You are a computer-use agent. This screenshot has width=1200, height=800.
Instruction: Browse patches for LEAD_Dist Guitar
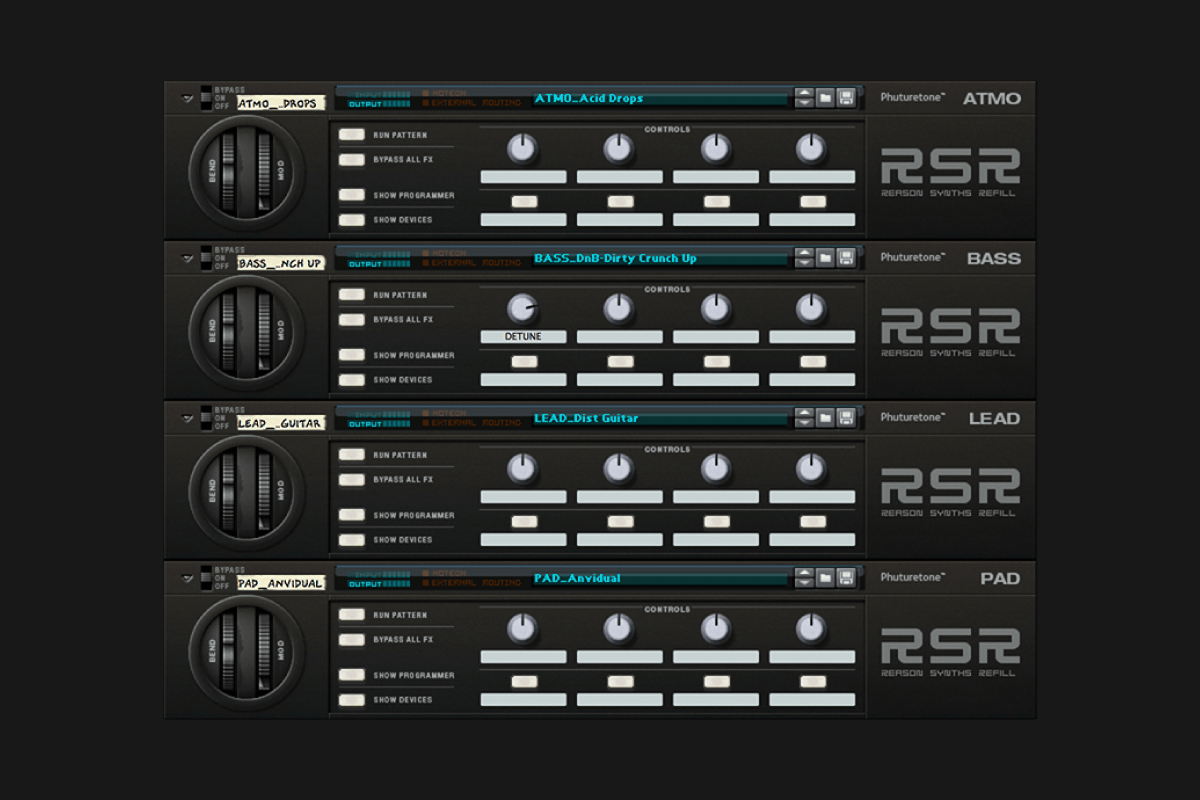tap(825, 418)
